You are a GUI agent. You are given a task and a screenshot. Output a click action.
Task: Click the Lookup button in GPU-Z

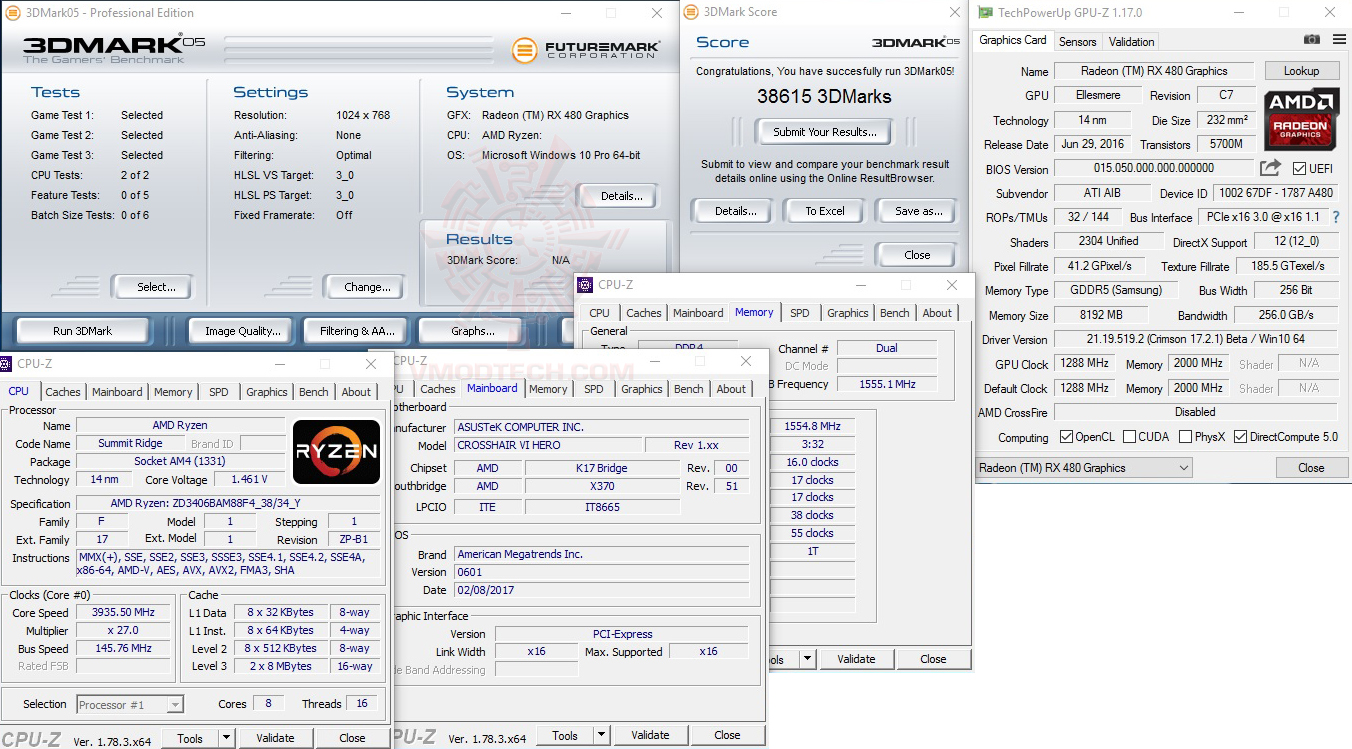point(1301,70)
